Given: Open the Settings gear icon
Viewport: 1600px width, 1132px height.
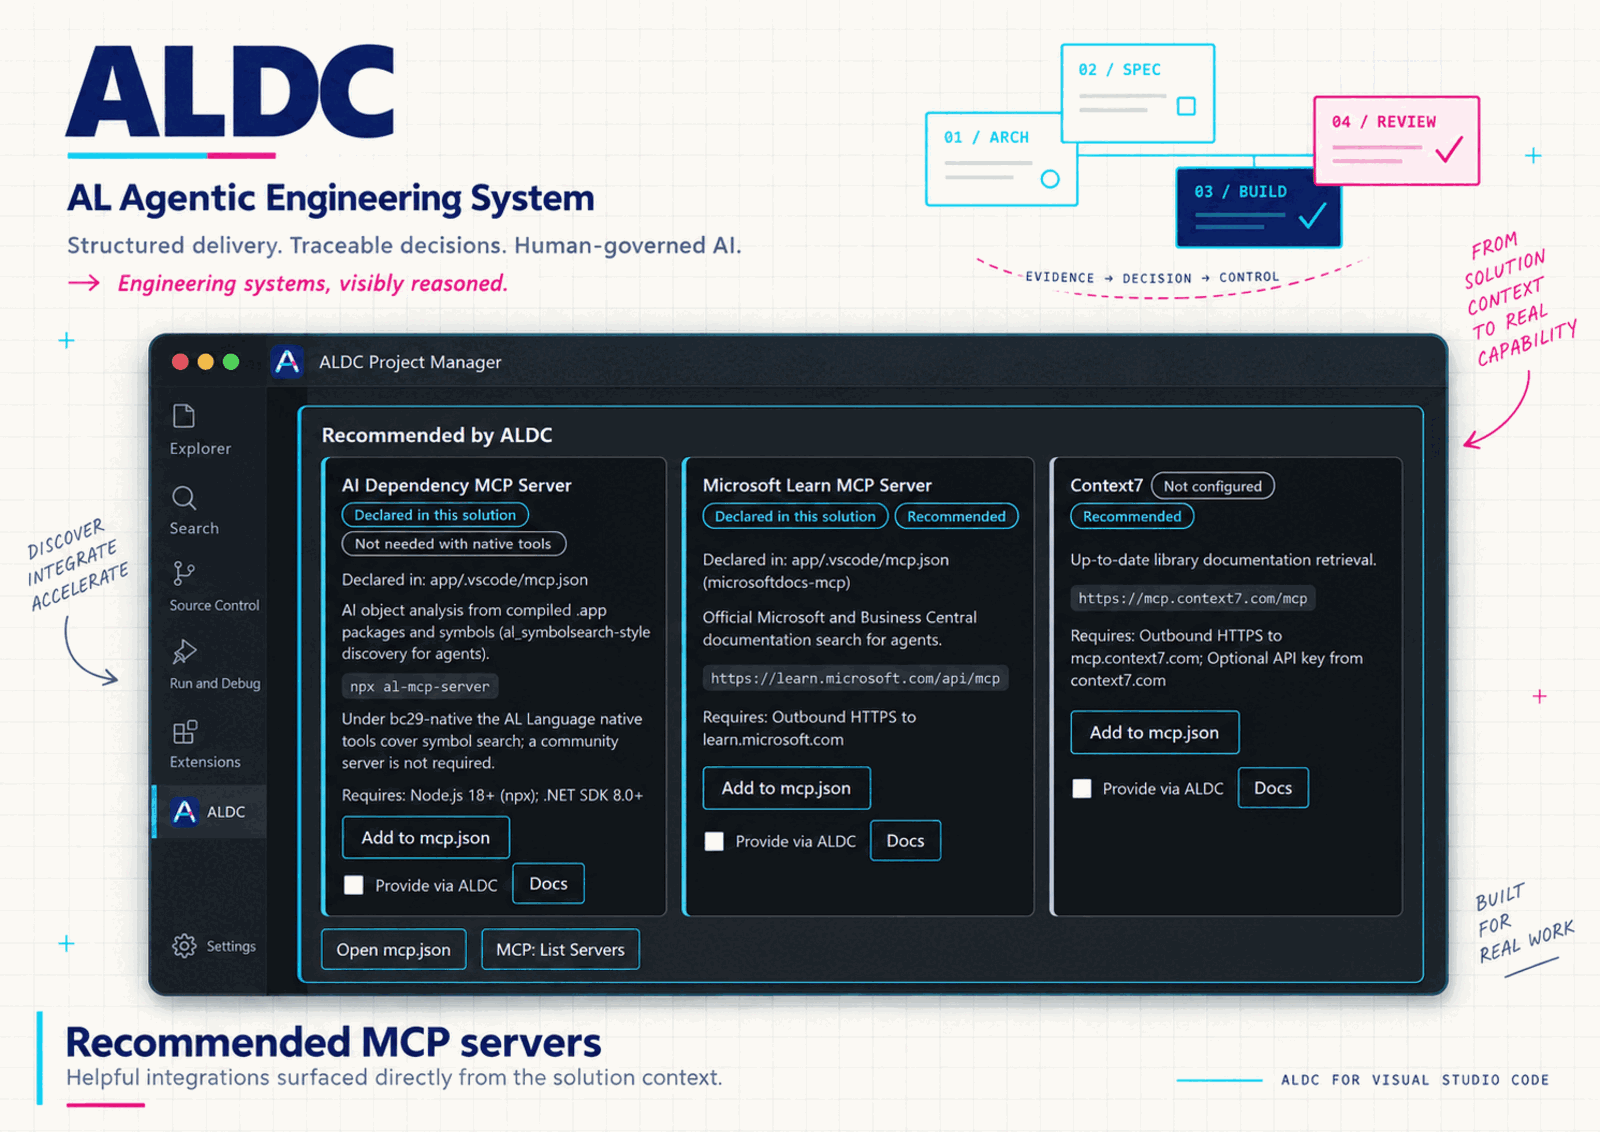Looking at the screenshot, I should pyautogui.click(x=184, y=946).
